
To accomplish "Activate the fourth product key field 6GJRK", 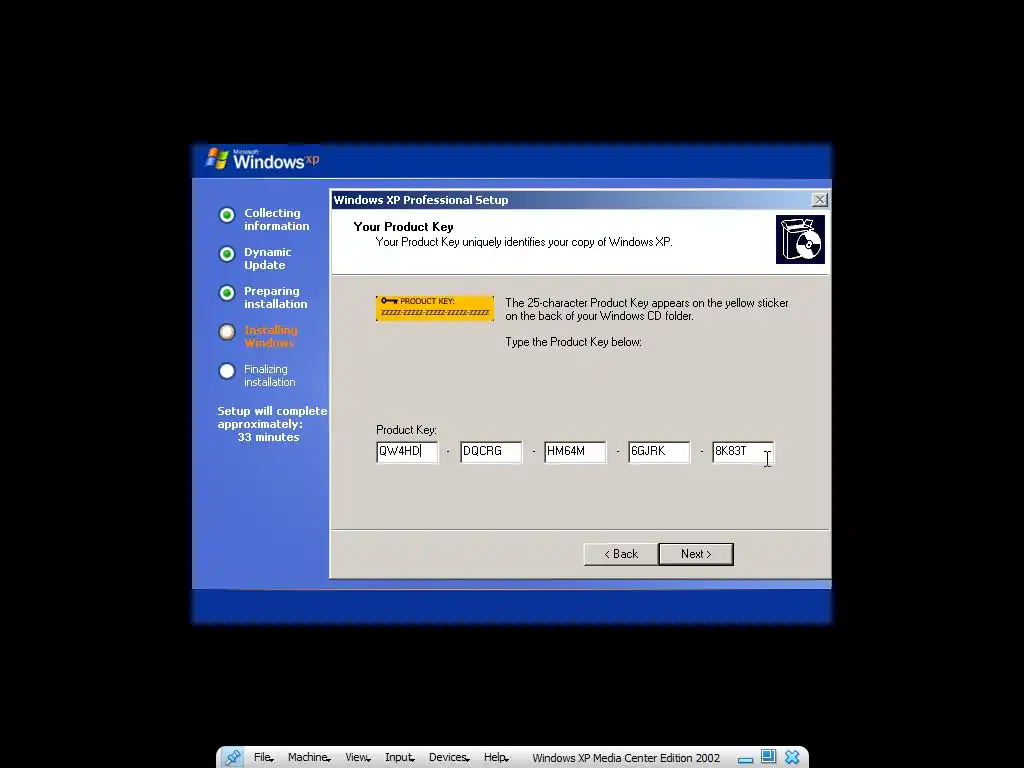I will (x=659, y=451).
